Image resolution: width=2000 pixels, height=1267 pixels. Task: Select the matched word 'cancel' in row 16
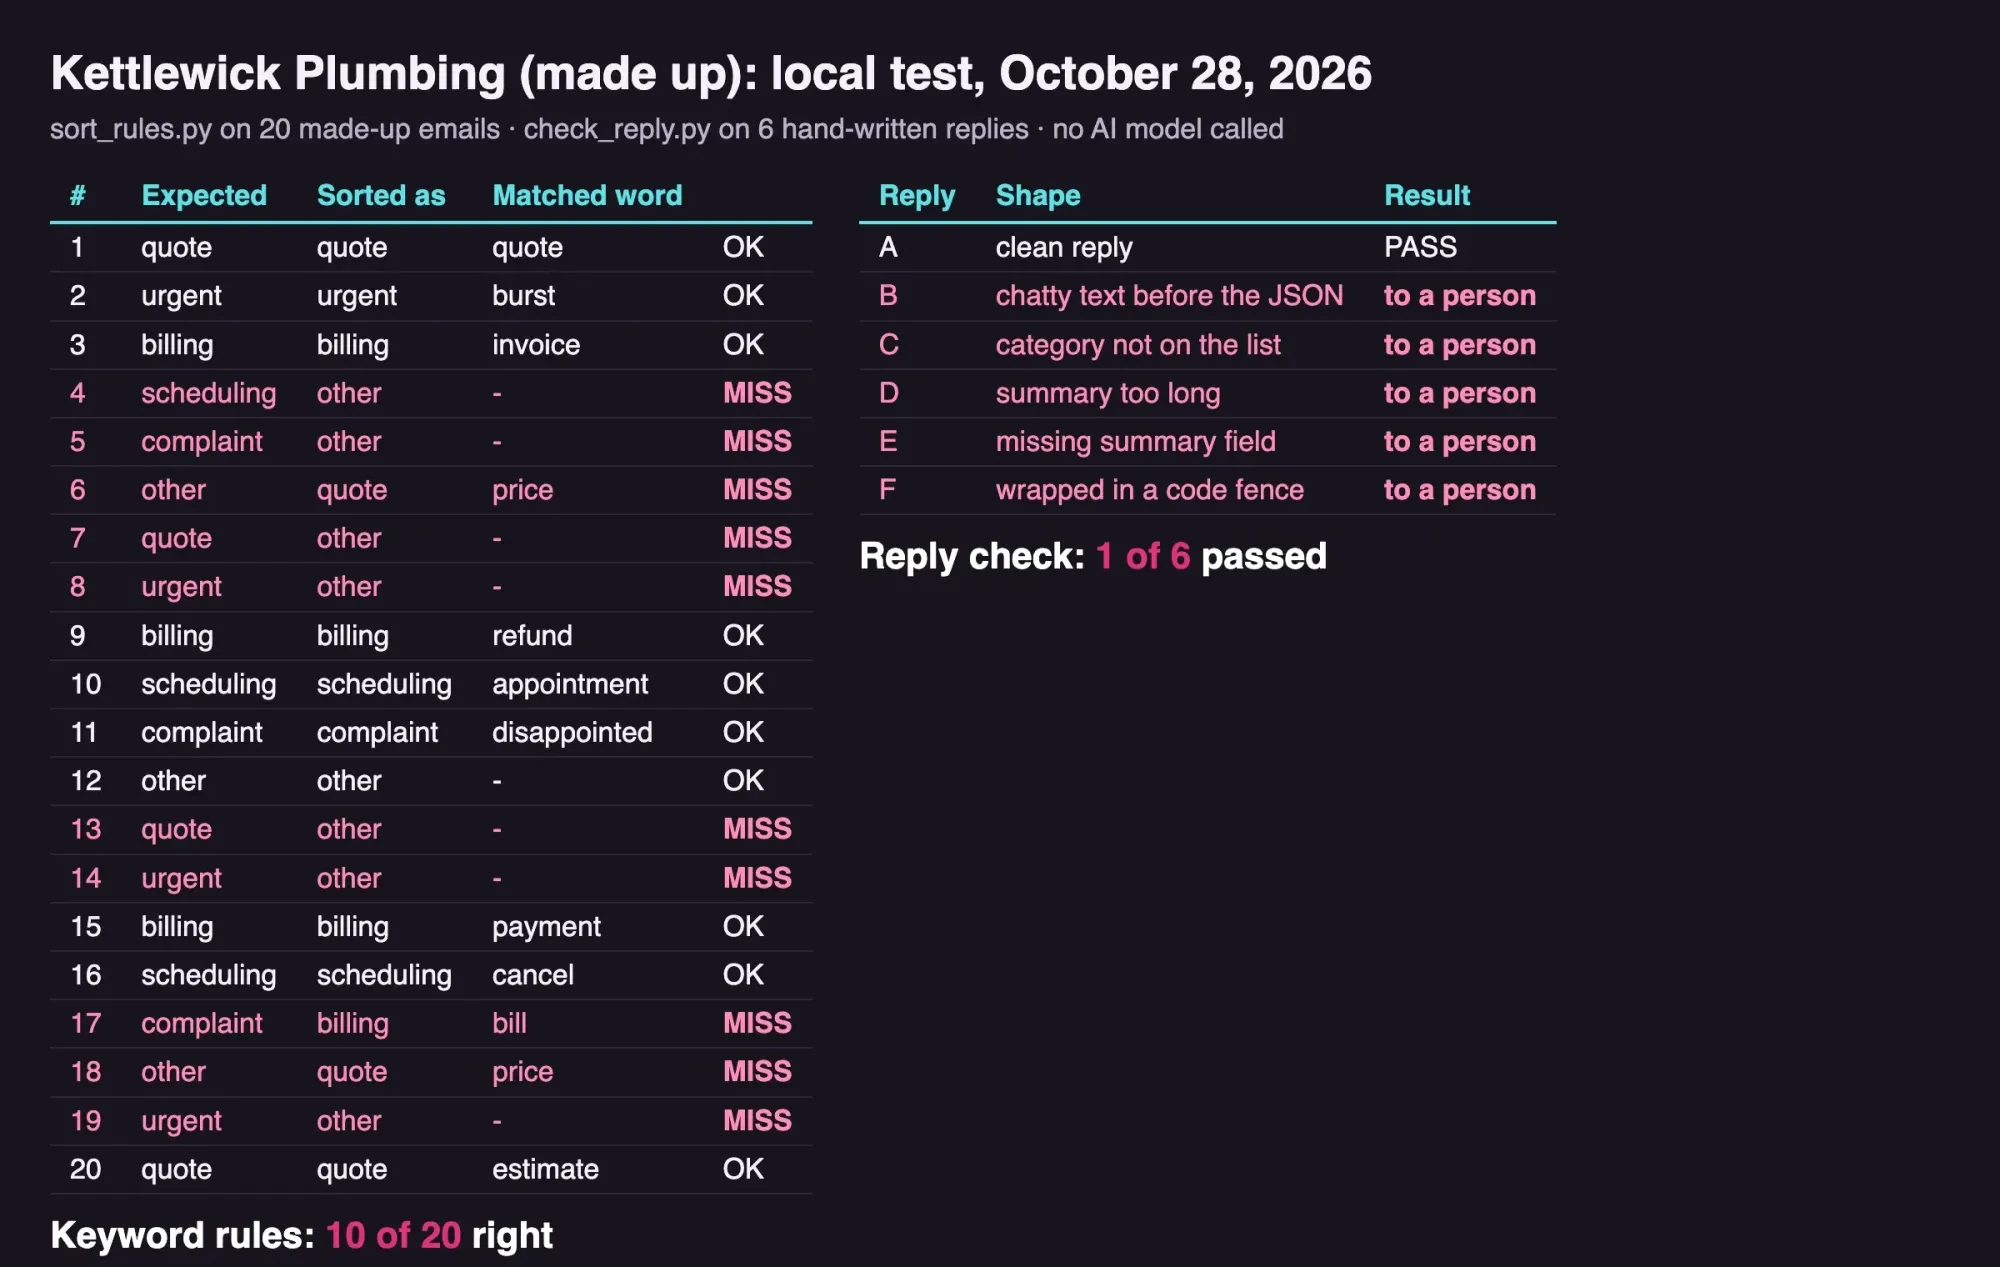click(533, 975)
